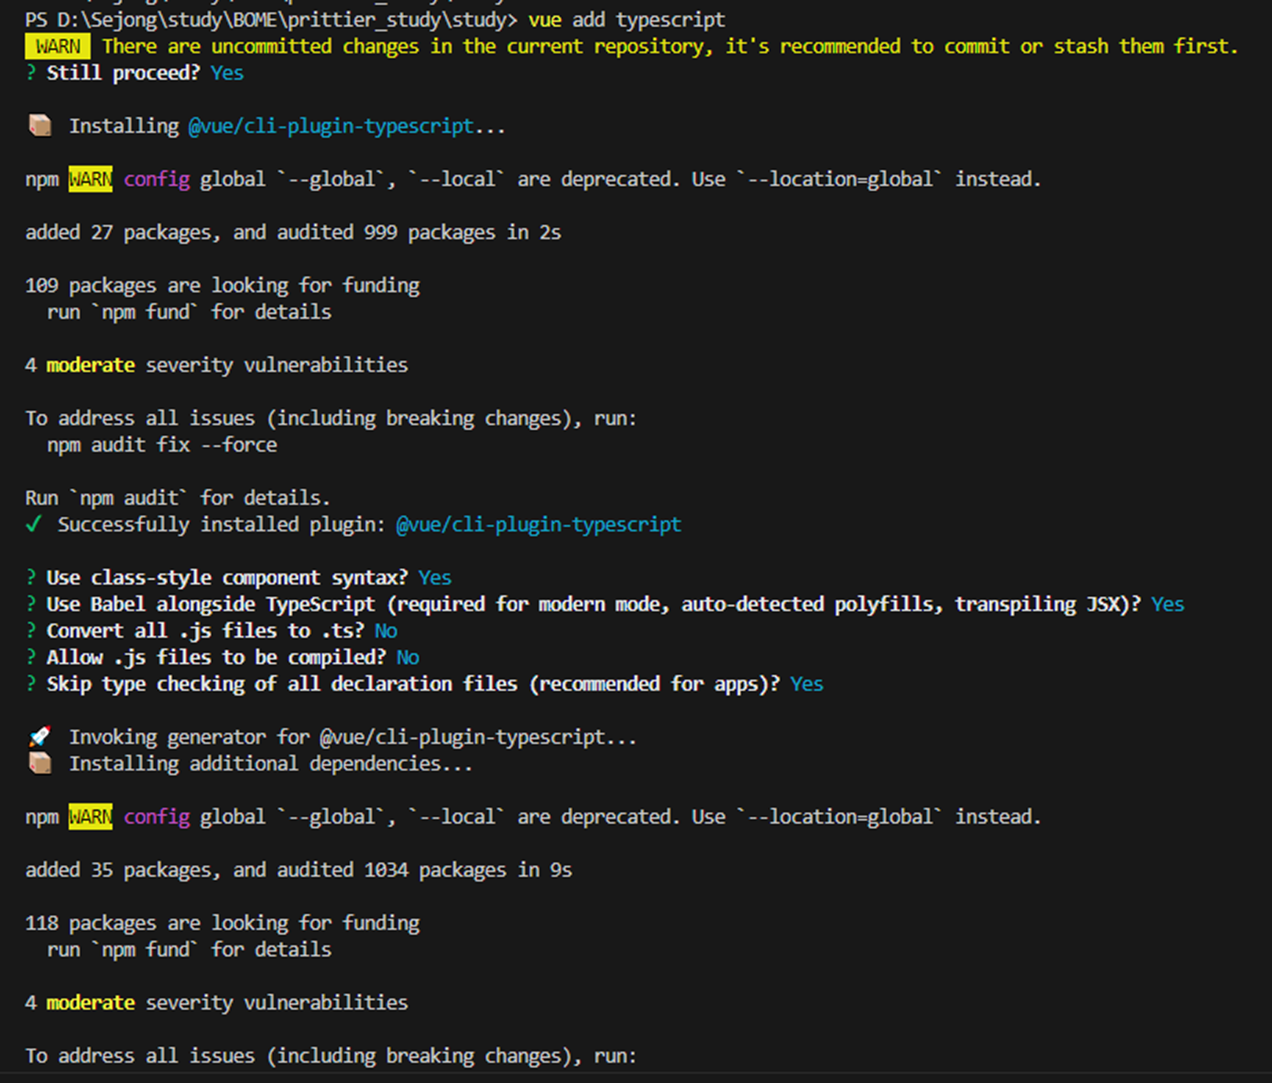Click the 'added 27 packages, and audited 999 packages in 2s' line

[293, 232]
